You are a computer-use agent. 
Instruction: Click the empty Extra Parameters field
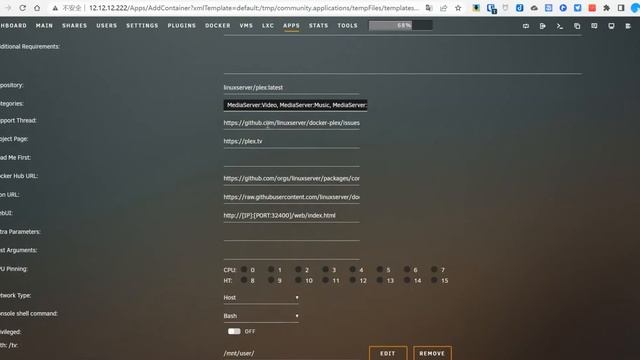(x=291, y=234)
